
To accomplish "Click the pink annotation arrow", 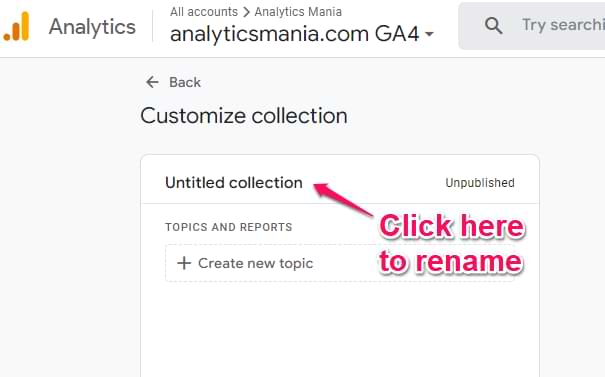I will [343, 199].
